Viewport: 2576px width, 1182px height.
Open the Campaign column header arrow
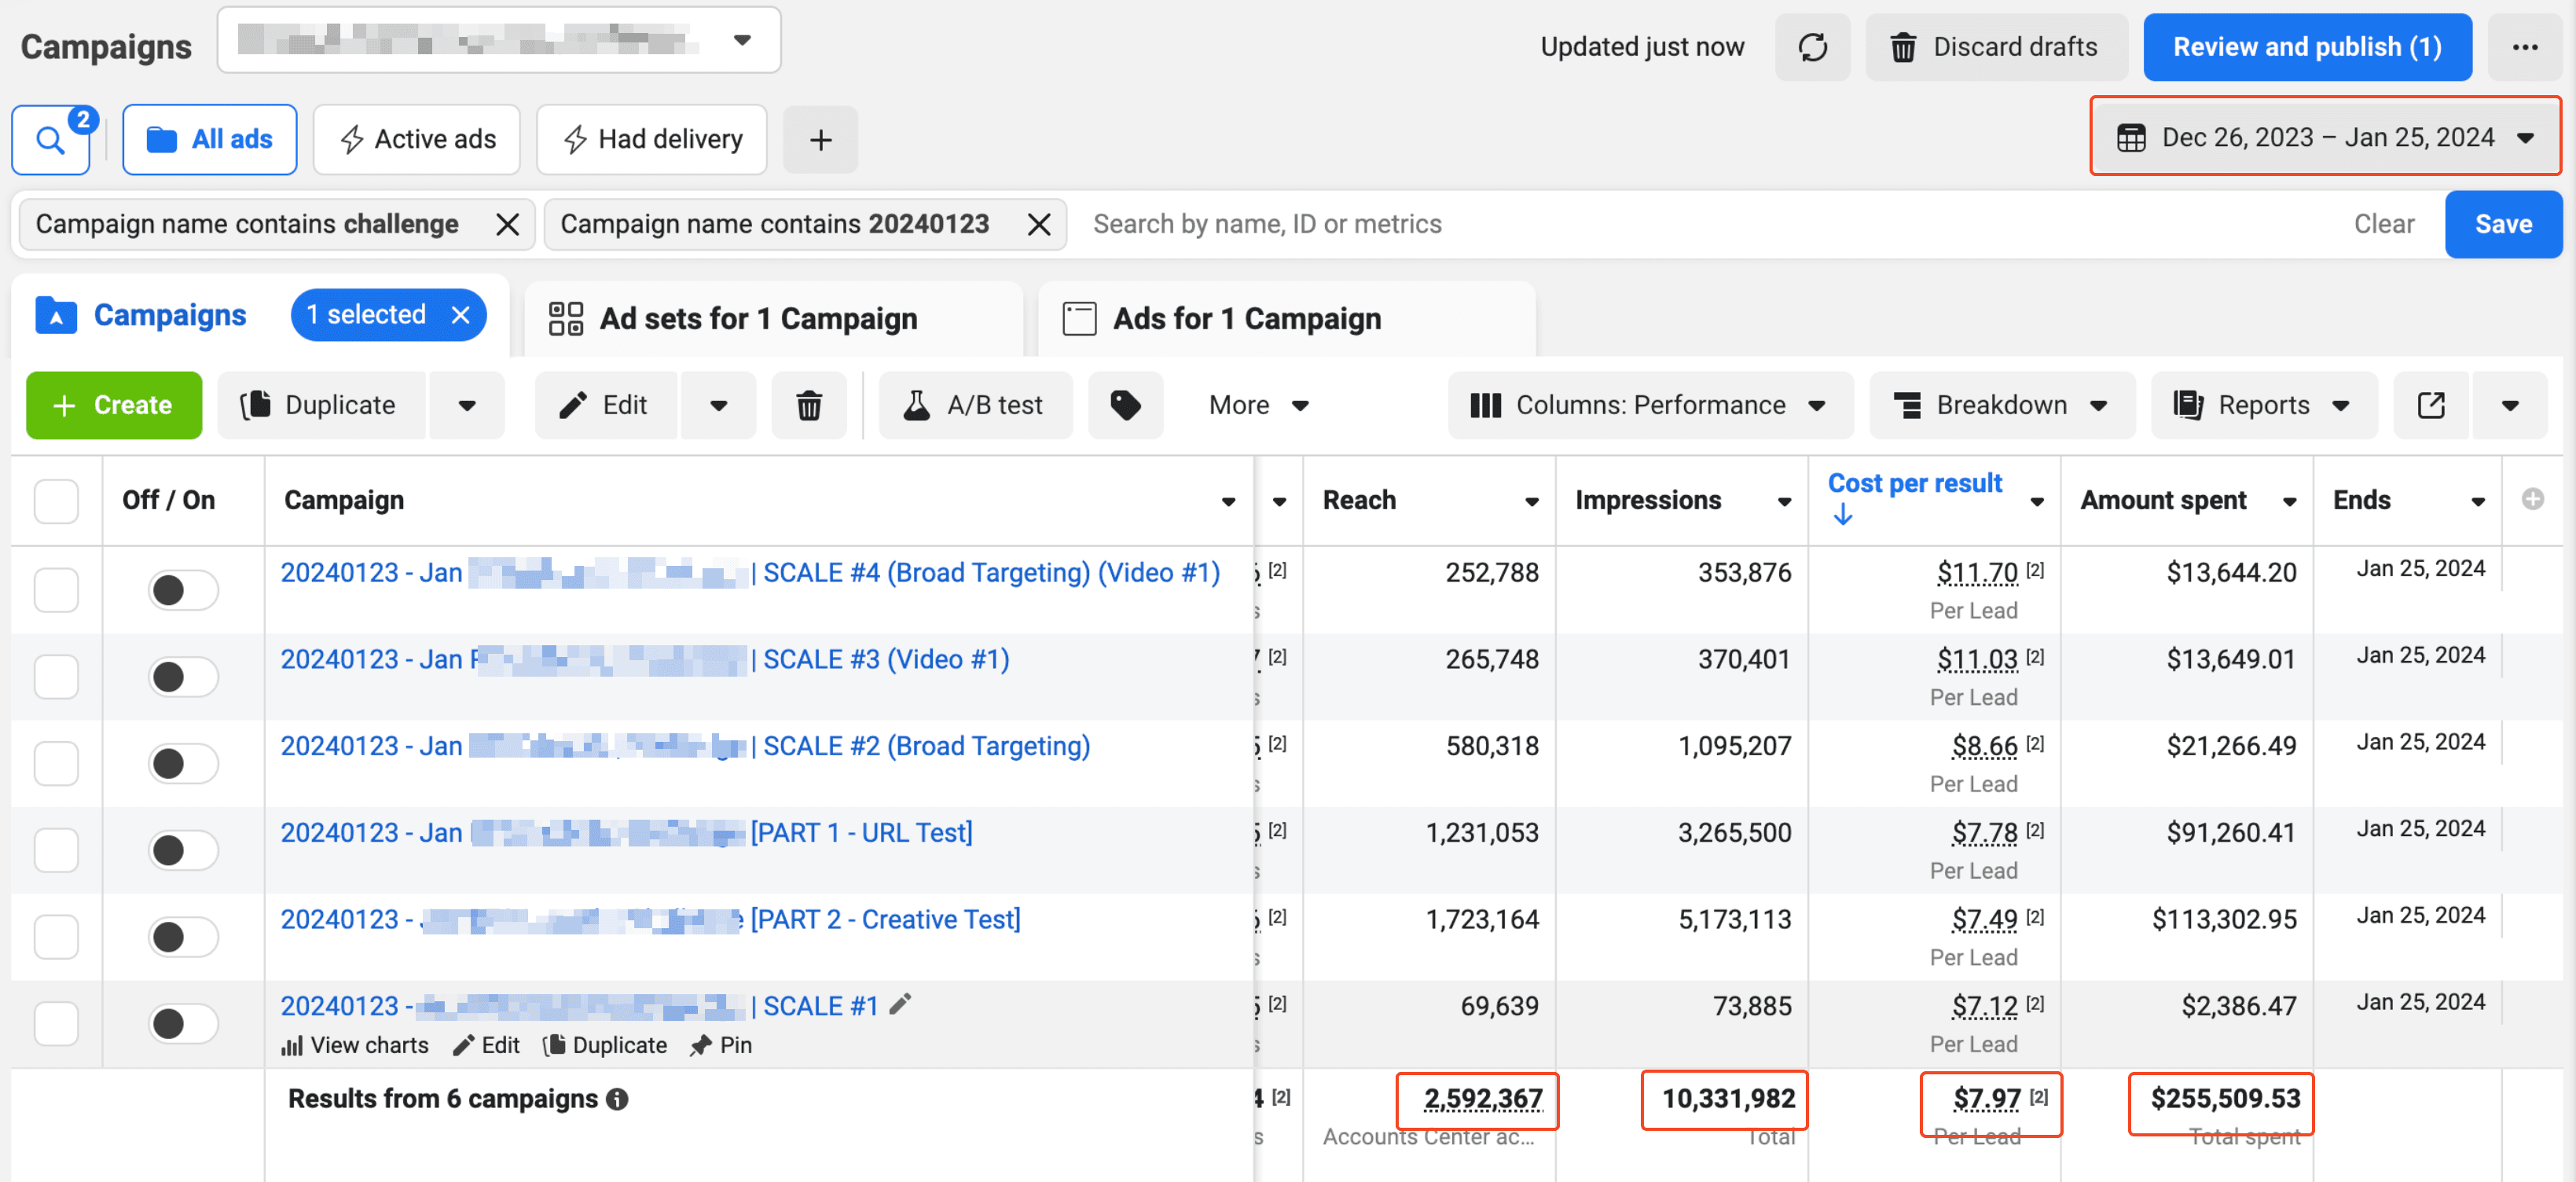(x=1228, y=501)
